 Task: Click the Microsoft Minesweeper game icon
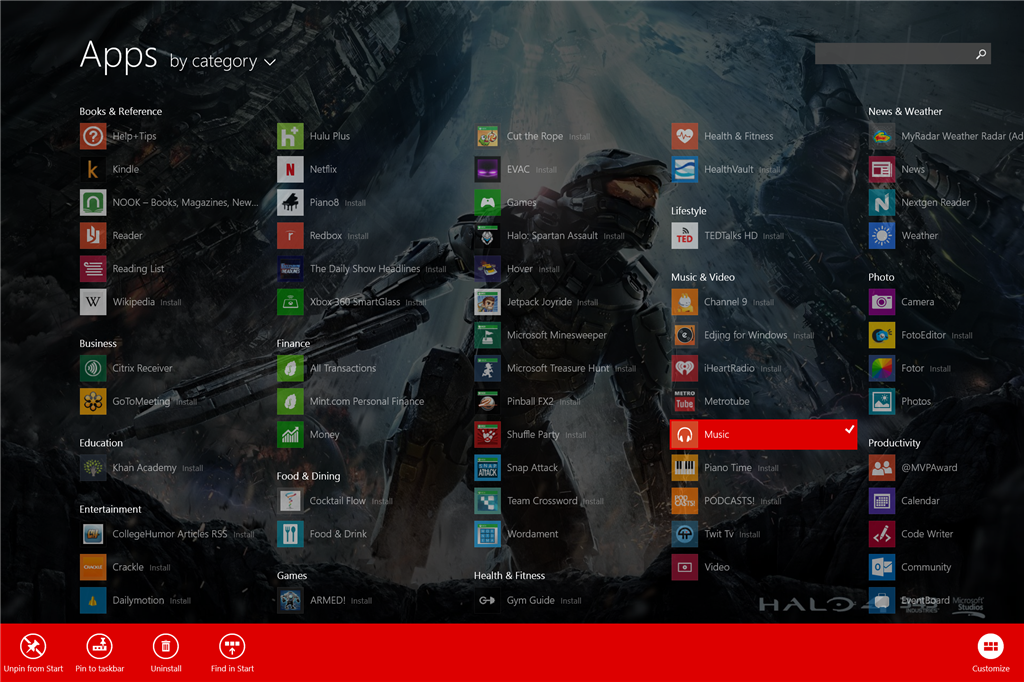pyautogui.click(x=487, y=334)
